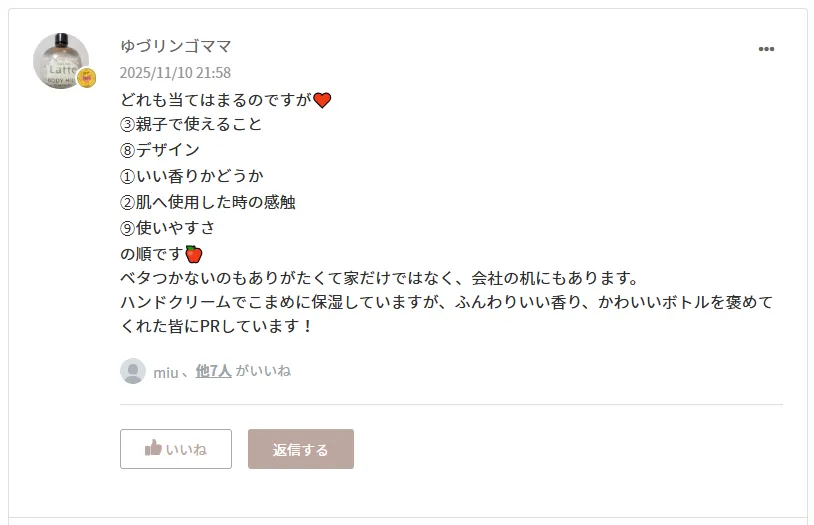Click the sentence starting with ベタつかないのも

(379, 277)
